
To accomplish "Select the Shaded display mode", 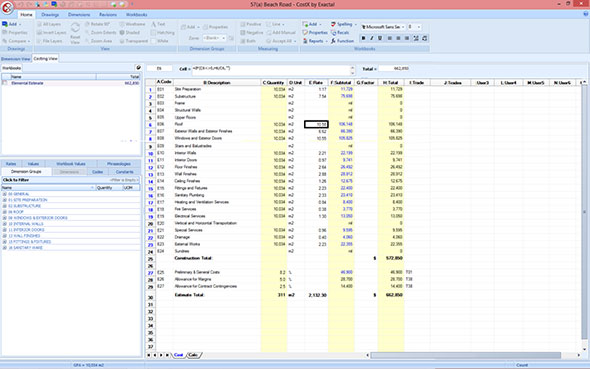I will pos(130,32).
